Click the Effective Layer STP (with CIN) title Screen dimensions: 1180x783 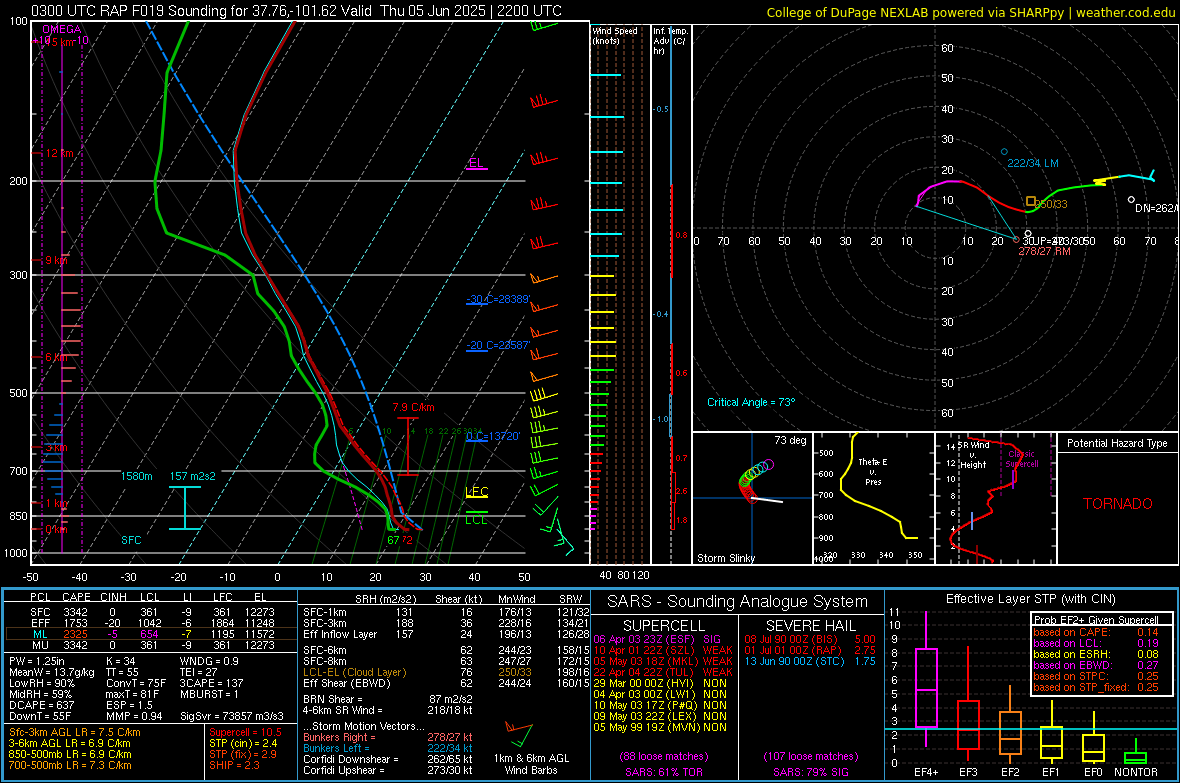[x=1030, y=599]
